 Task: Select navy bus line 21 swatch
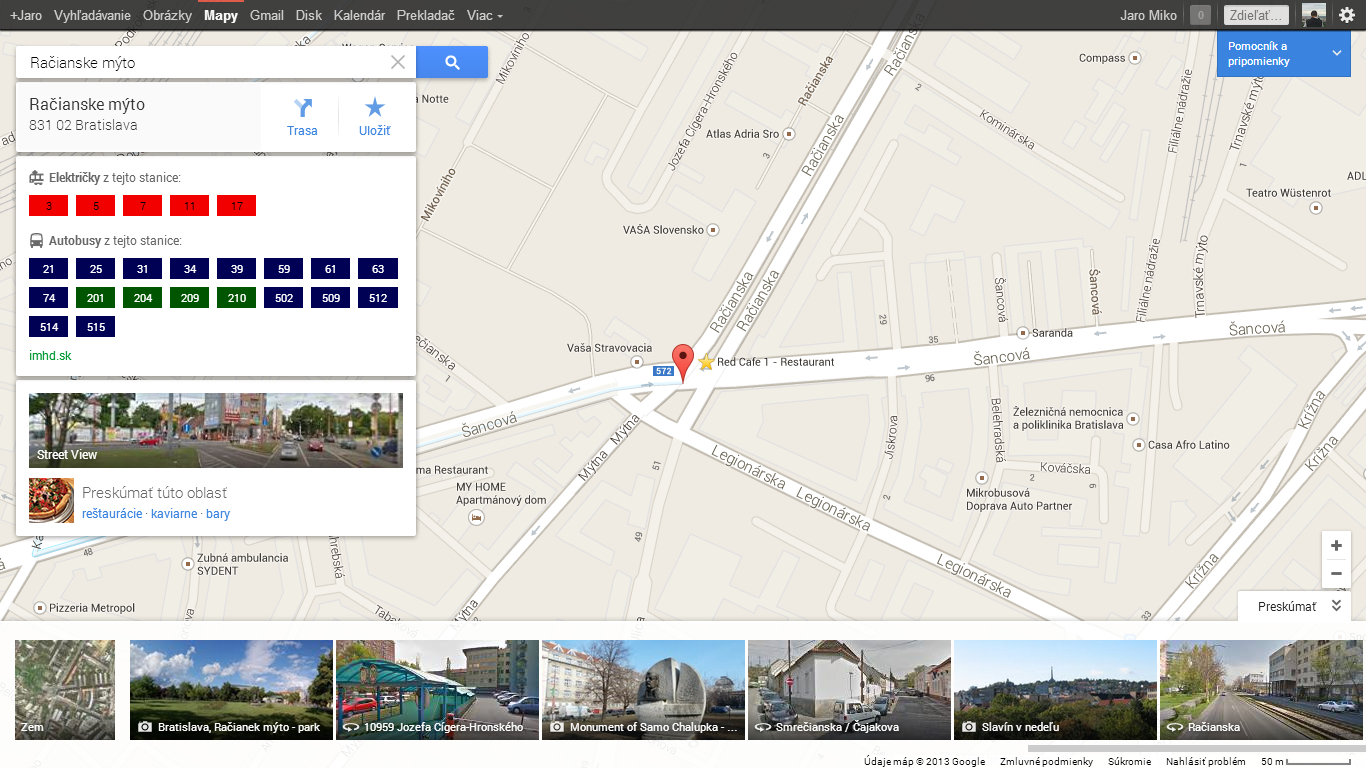49,269
